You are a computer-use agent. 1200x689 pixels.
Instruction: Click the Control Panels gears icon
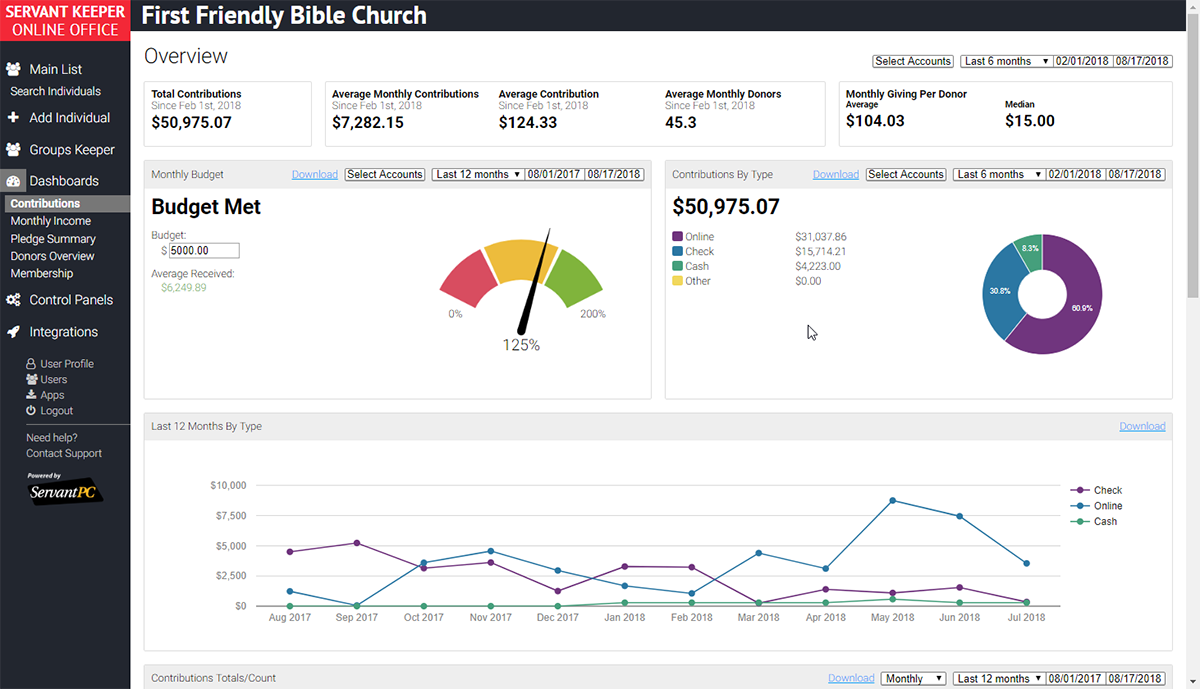click(14, 300)
